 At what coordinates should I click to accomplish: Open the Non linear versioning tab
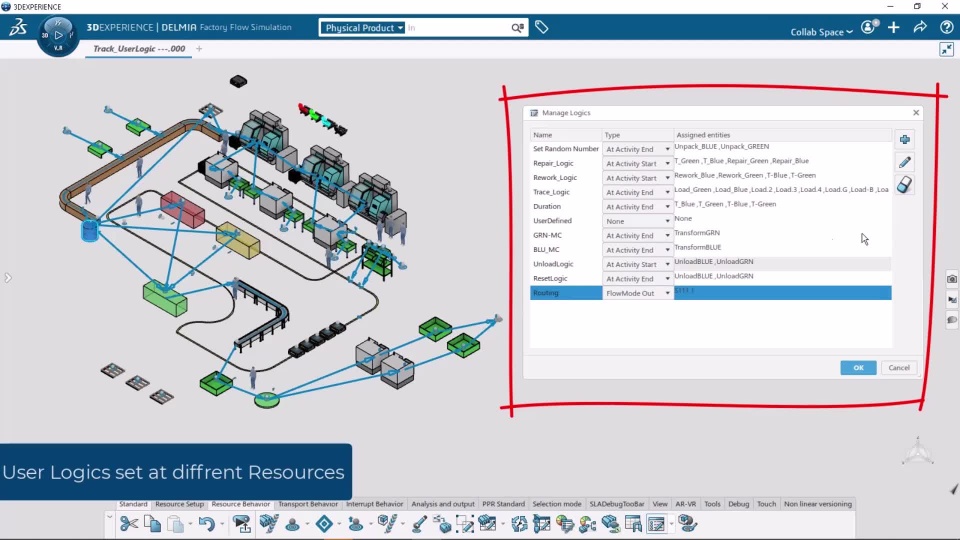817,504
